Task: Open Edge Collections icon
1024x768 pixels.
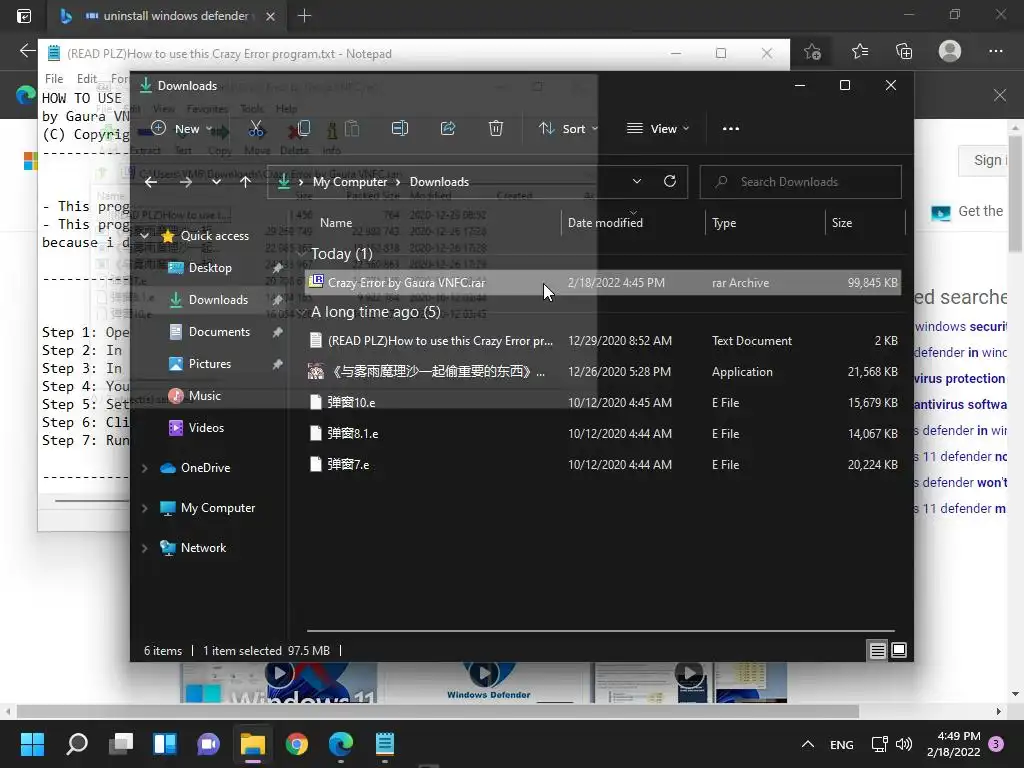Action: click(x=904, y=51)
